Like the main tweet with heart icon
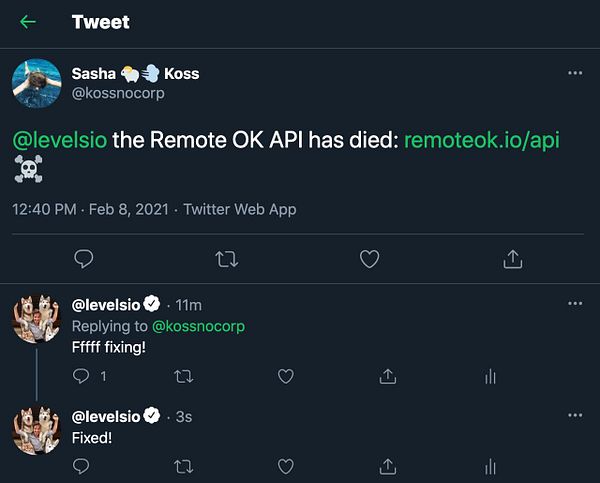Viewport: 600px width, 483px height. coord(370,259)
